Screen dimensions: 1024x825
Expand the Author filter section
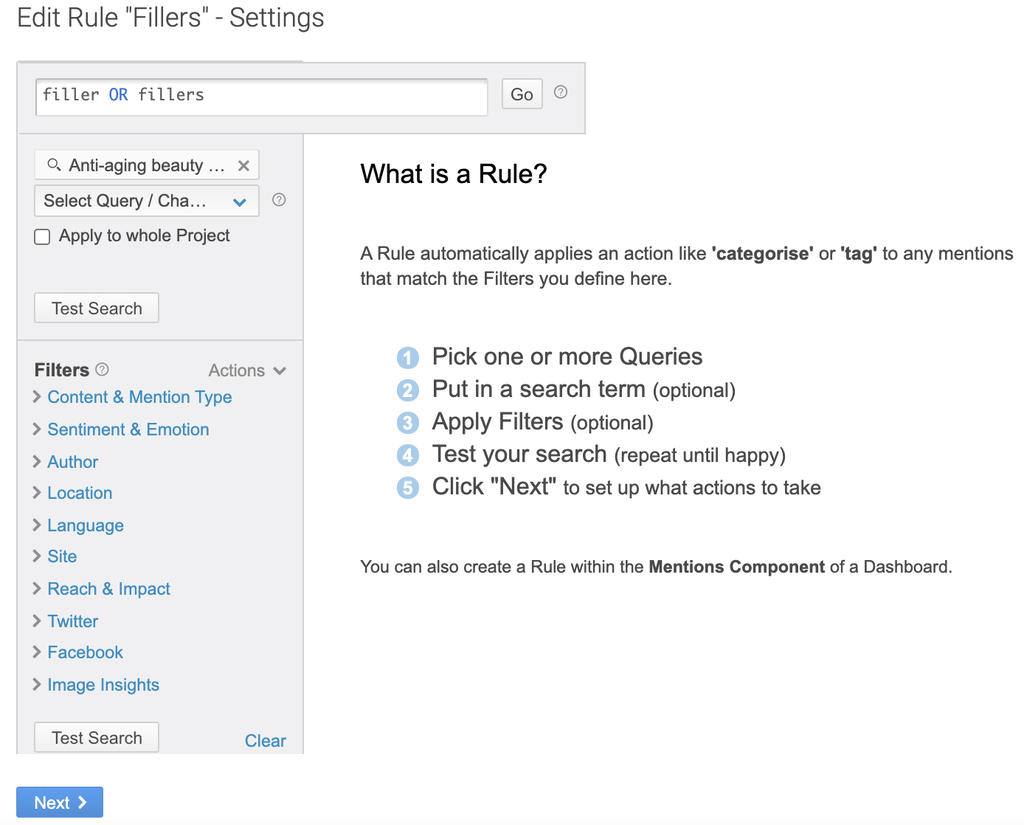[72, 462]
